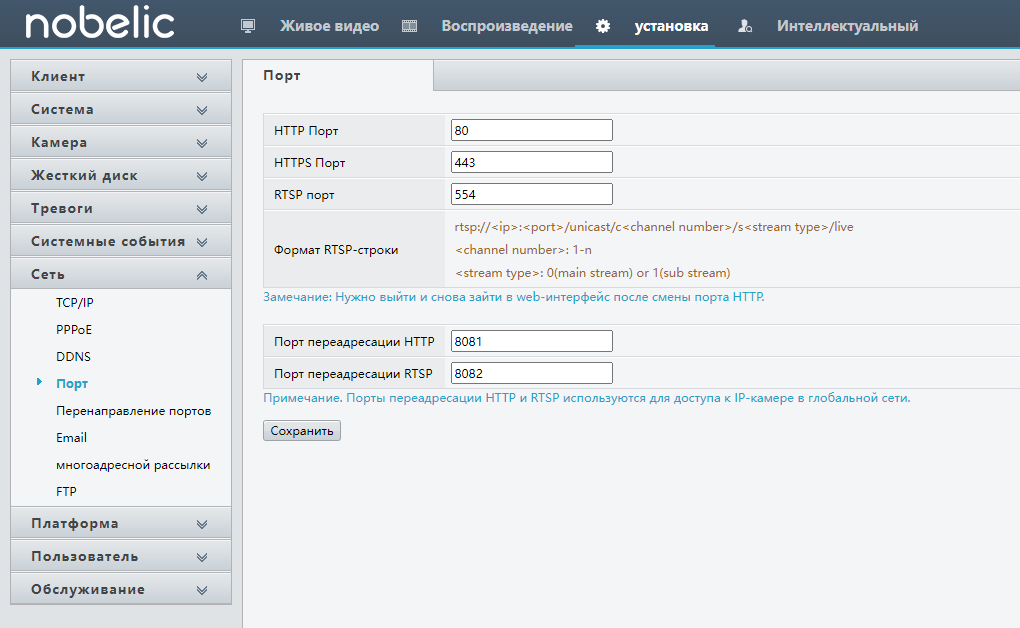
Task: Click the nobelic logo
Action: (100, 23)
